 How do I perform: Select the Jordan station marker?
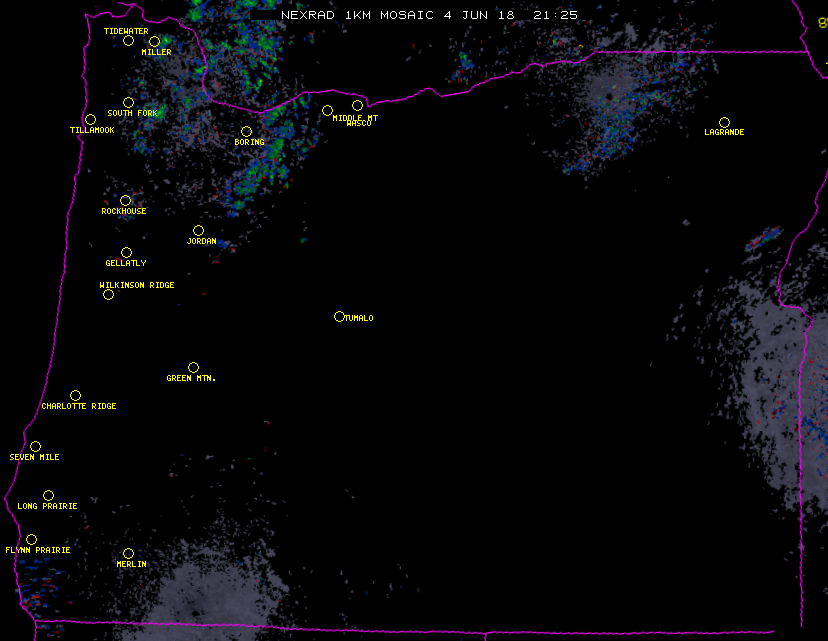click(x=198, y=231)
